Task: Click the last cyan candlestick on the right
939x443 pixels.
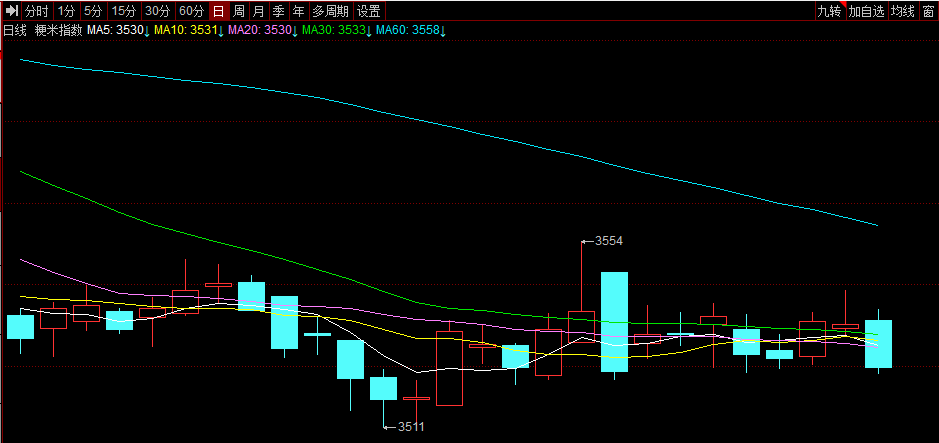Action: tap(879, 344)
